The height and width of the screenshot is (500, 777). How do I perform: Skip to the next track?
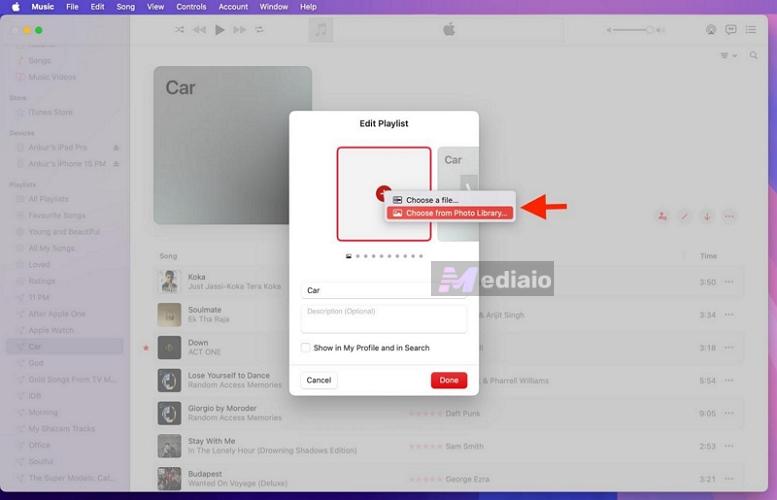tap(240, 30)
